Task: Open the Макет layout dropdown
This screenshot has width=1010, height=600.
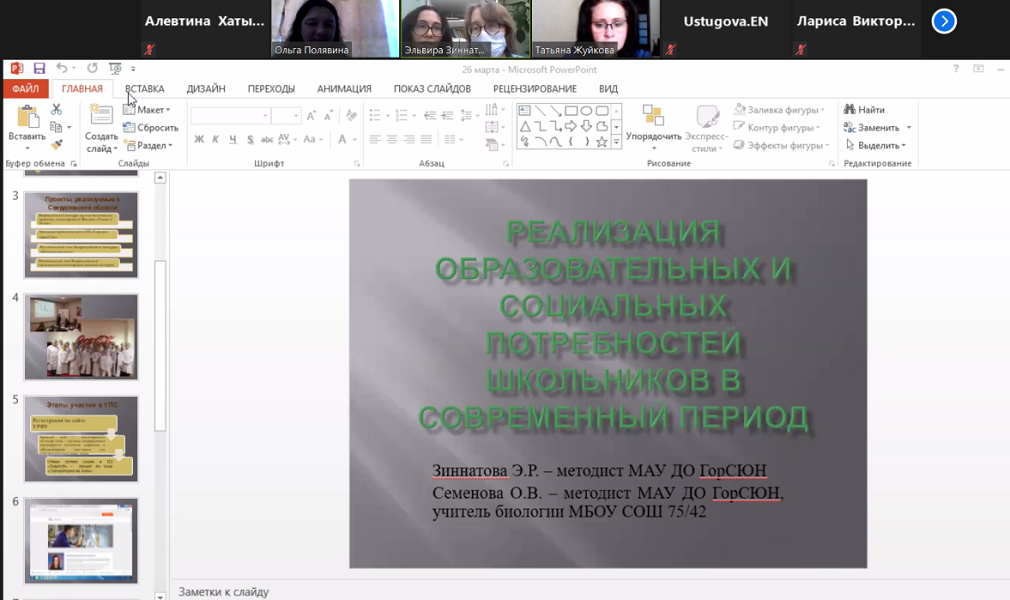Action: [x=147, y=110]
